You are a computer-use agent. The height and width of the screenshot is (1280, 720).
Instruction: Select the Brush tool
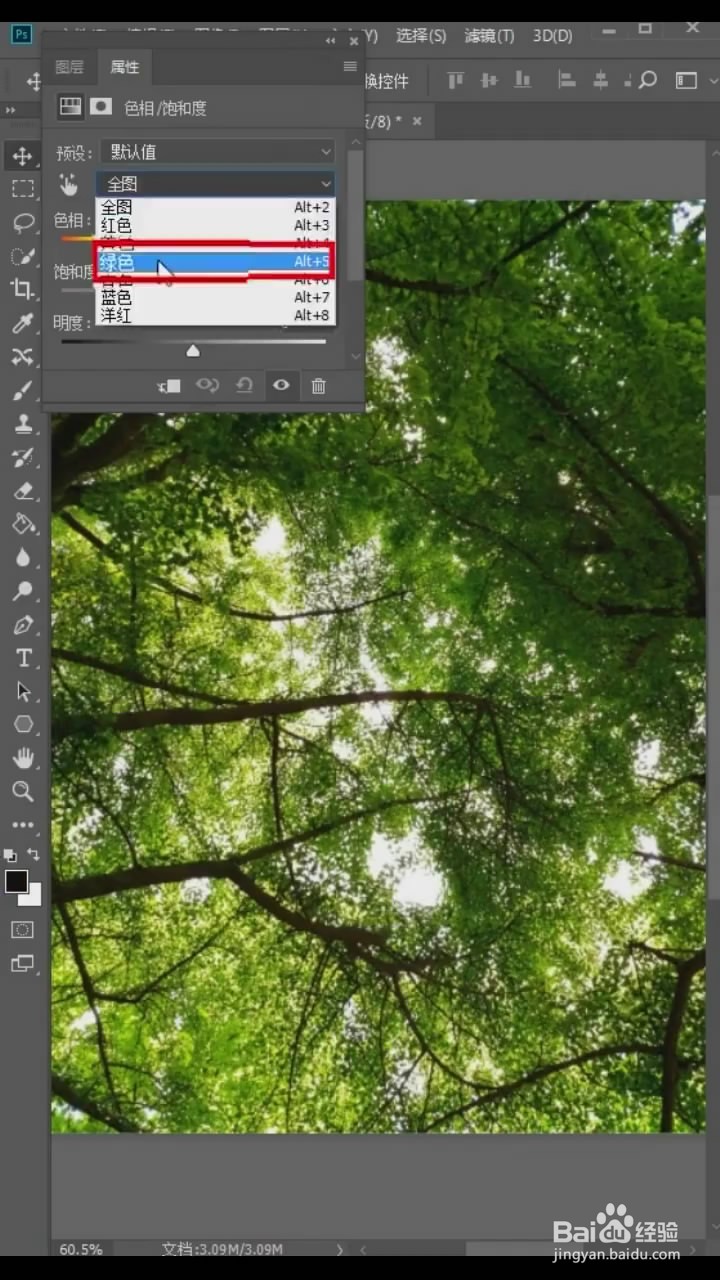(x=21, y=390)
